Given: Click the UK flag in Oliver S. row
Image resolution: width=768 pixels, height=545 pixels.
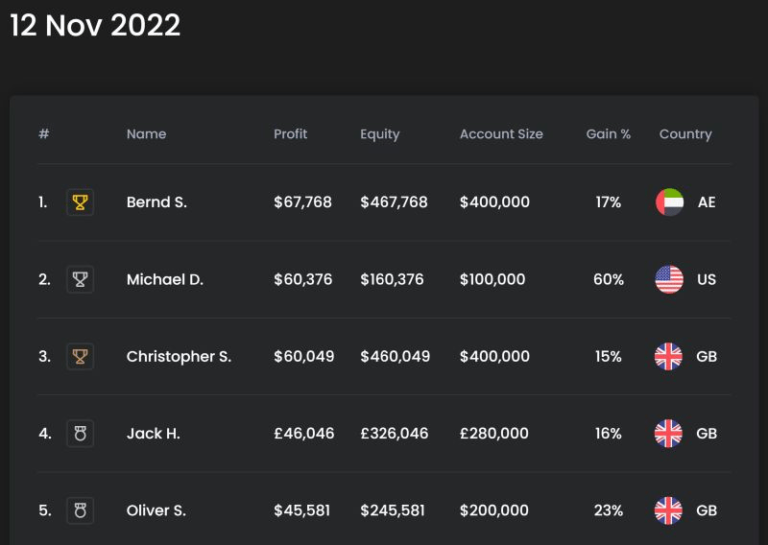Looking at the screenshot, I should [669, 511].
